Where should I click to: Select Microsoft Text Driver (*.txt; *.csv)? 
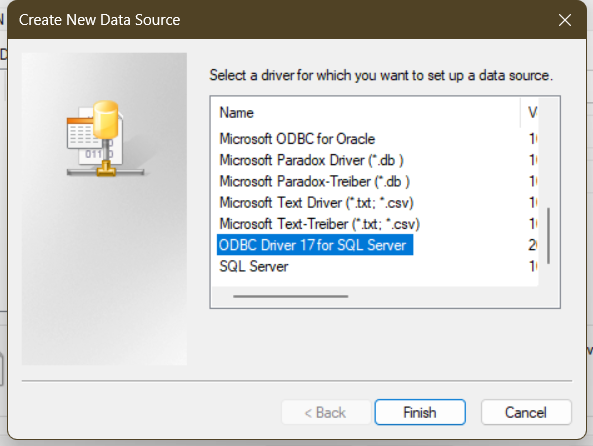point(316,203)
